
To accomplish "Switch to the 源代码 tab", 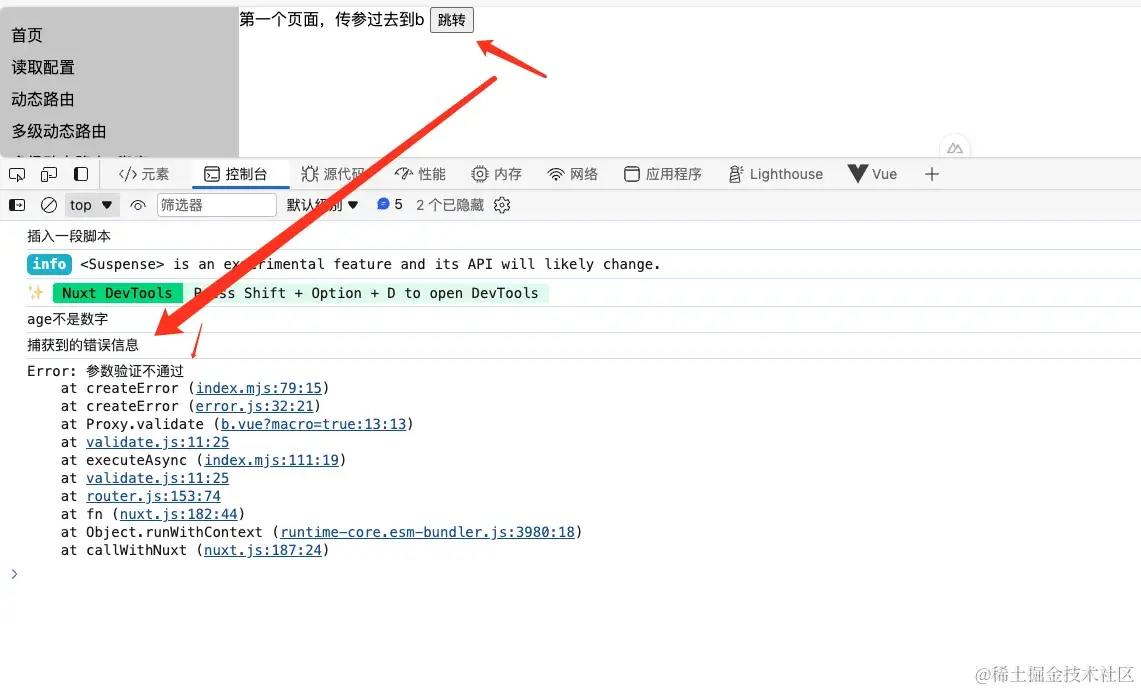I will (x=333, y=175).
